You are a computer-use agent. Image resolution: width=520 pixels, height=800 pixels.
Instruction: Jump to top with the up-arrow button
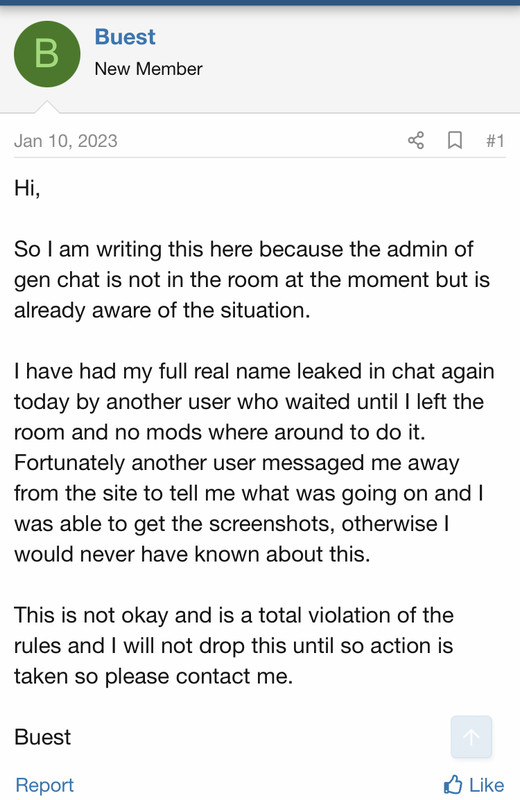click(471, 736)
